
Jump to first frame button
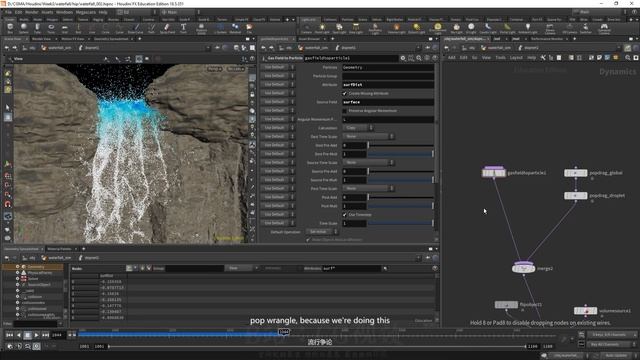pos(9,335)
